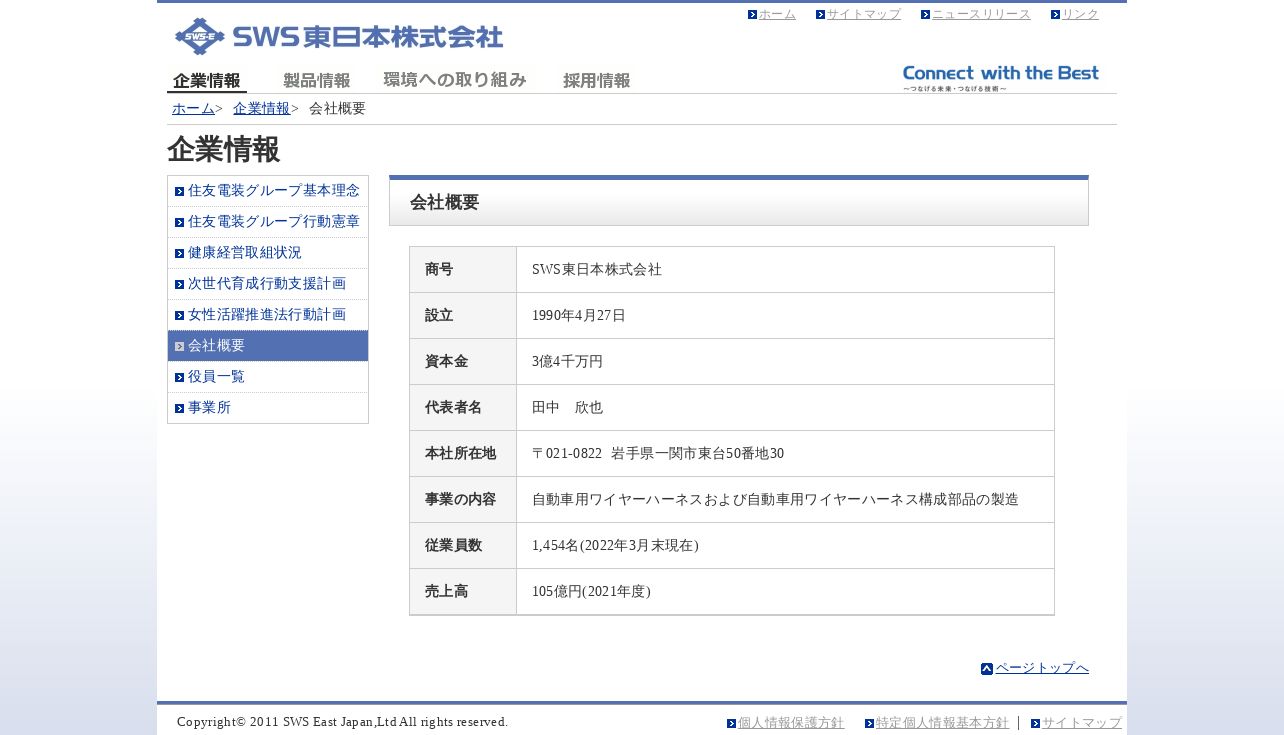Click the 1990年4月27日 value
This screenshot has height=735, width=1284.
[x=579, y=315]
